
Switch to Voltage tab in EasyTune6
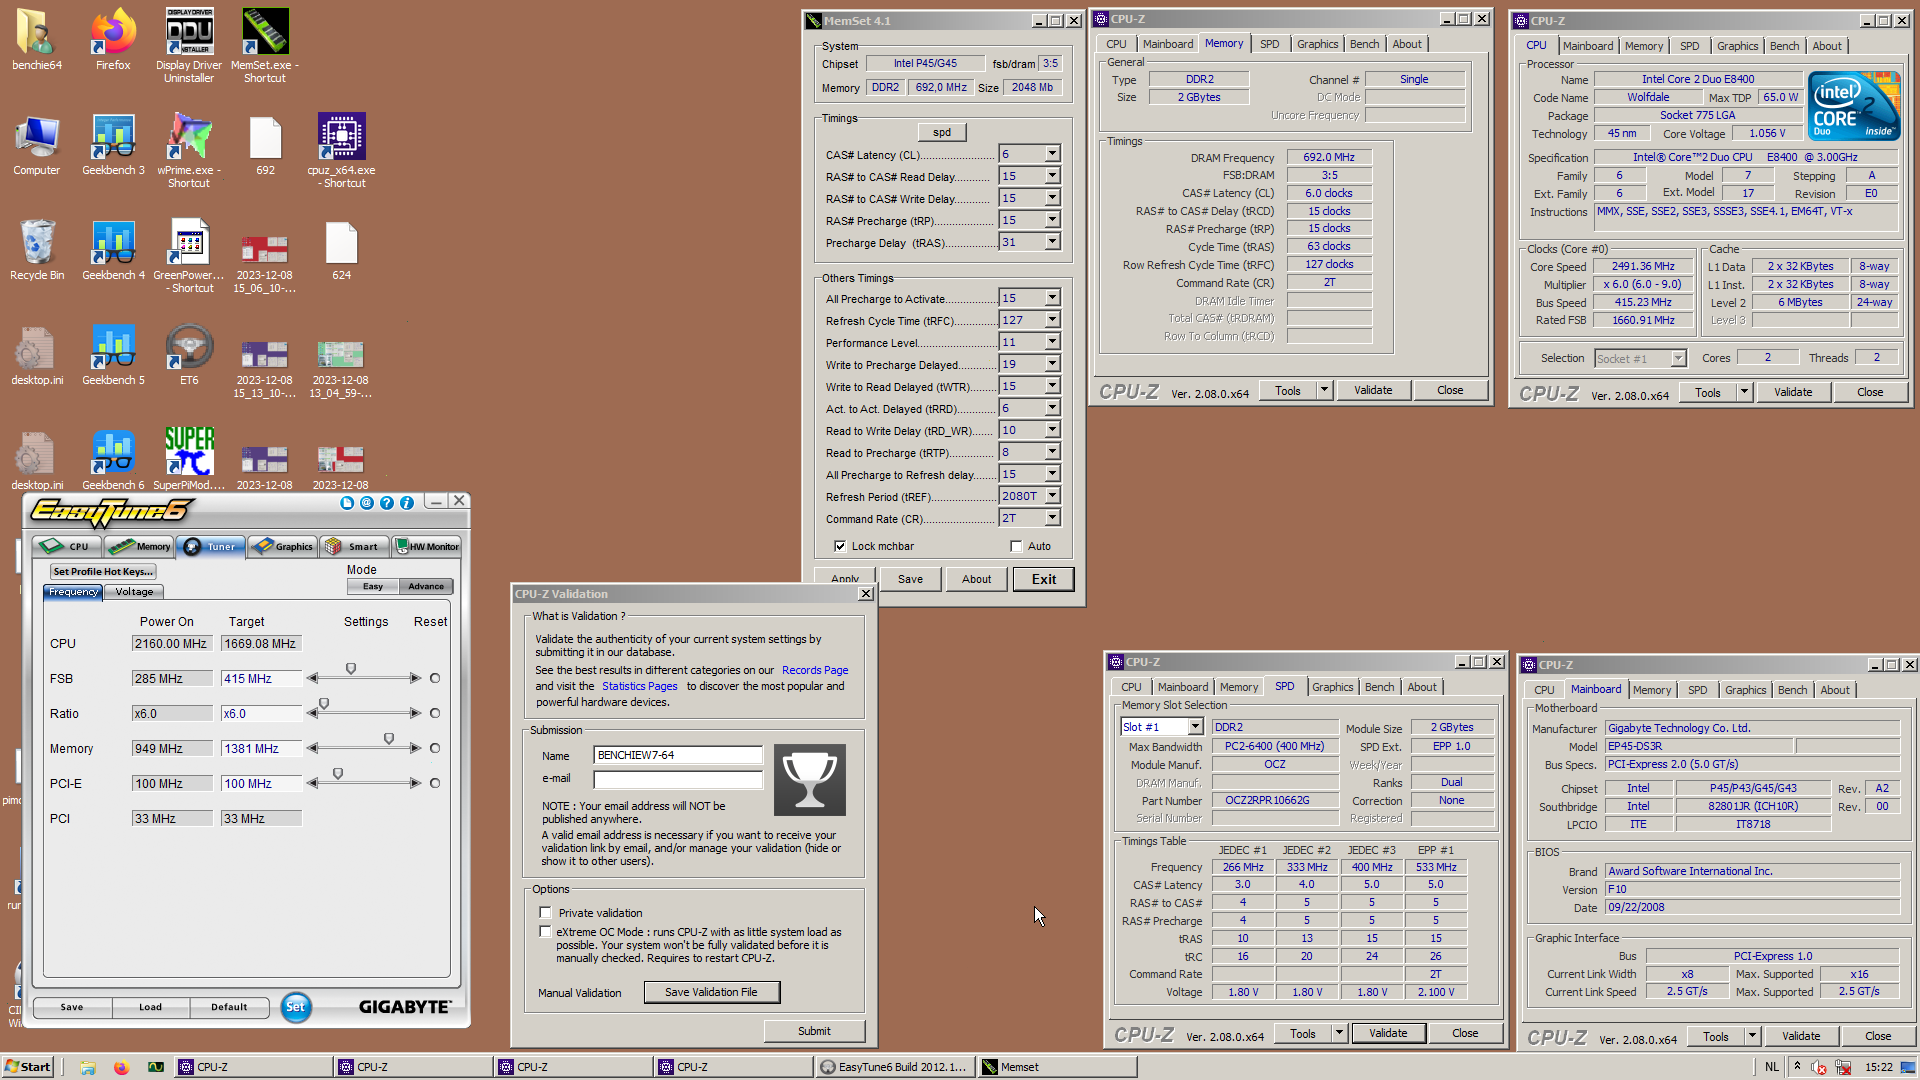coord(134,592)
